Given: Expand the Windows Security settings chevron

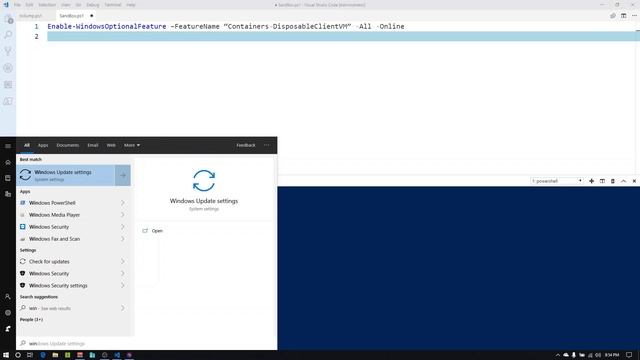Looking at the screenshot, I should (x=122, y=285).
